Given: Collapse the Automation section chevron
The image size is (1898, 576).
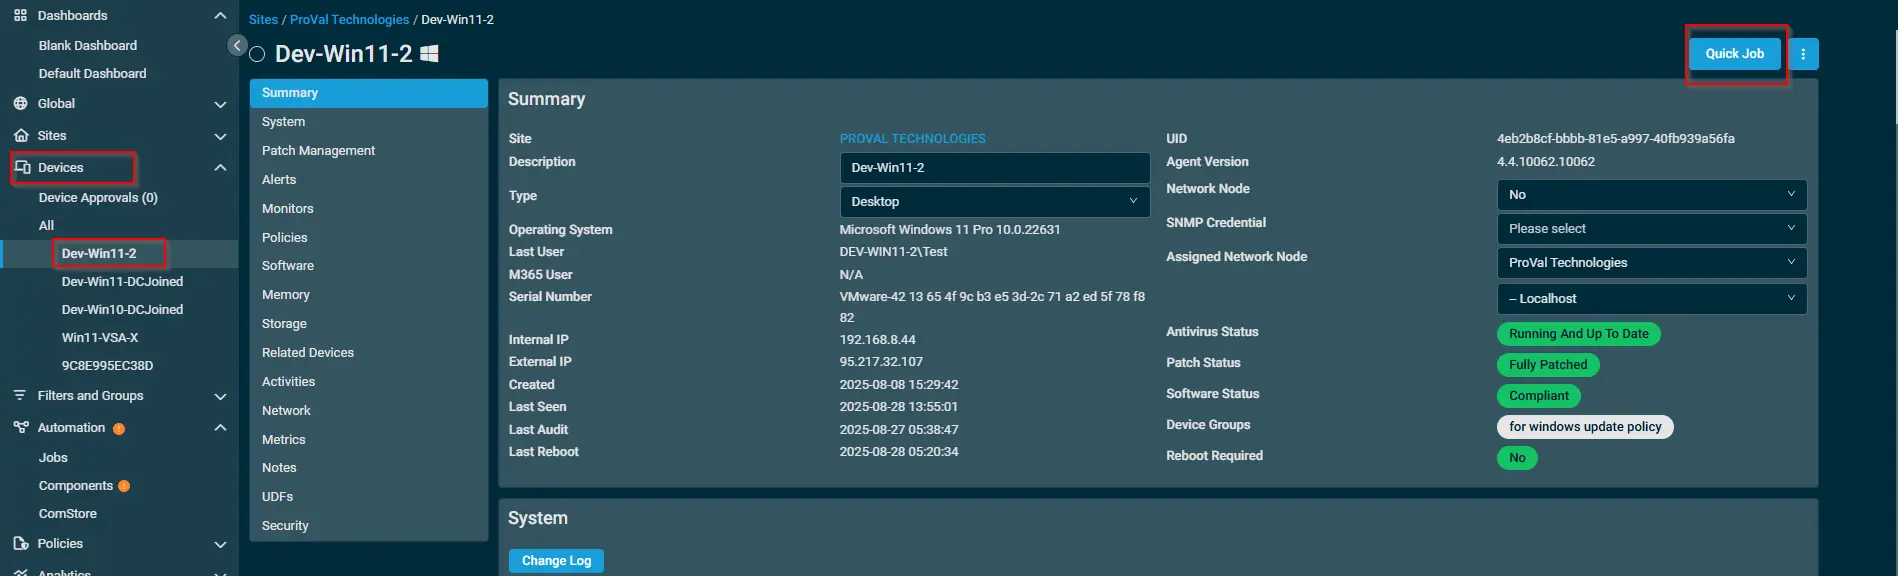Looking at the screenshot, I should (220, 427).
